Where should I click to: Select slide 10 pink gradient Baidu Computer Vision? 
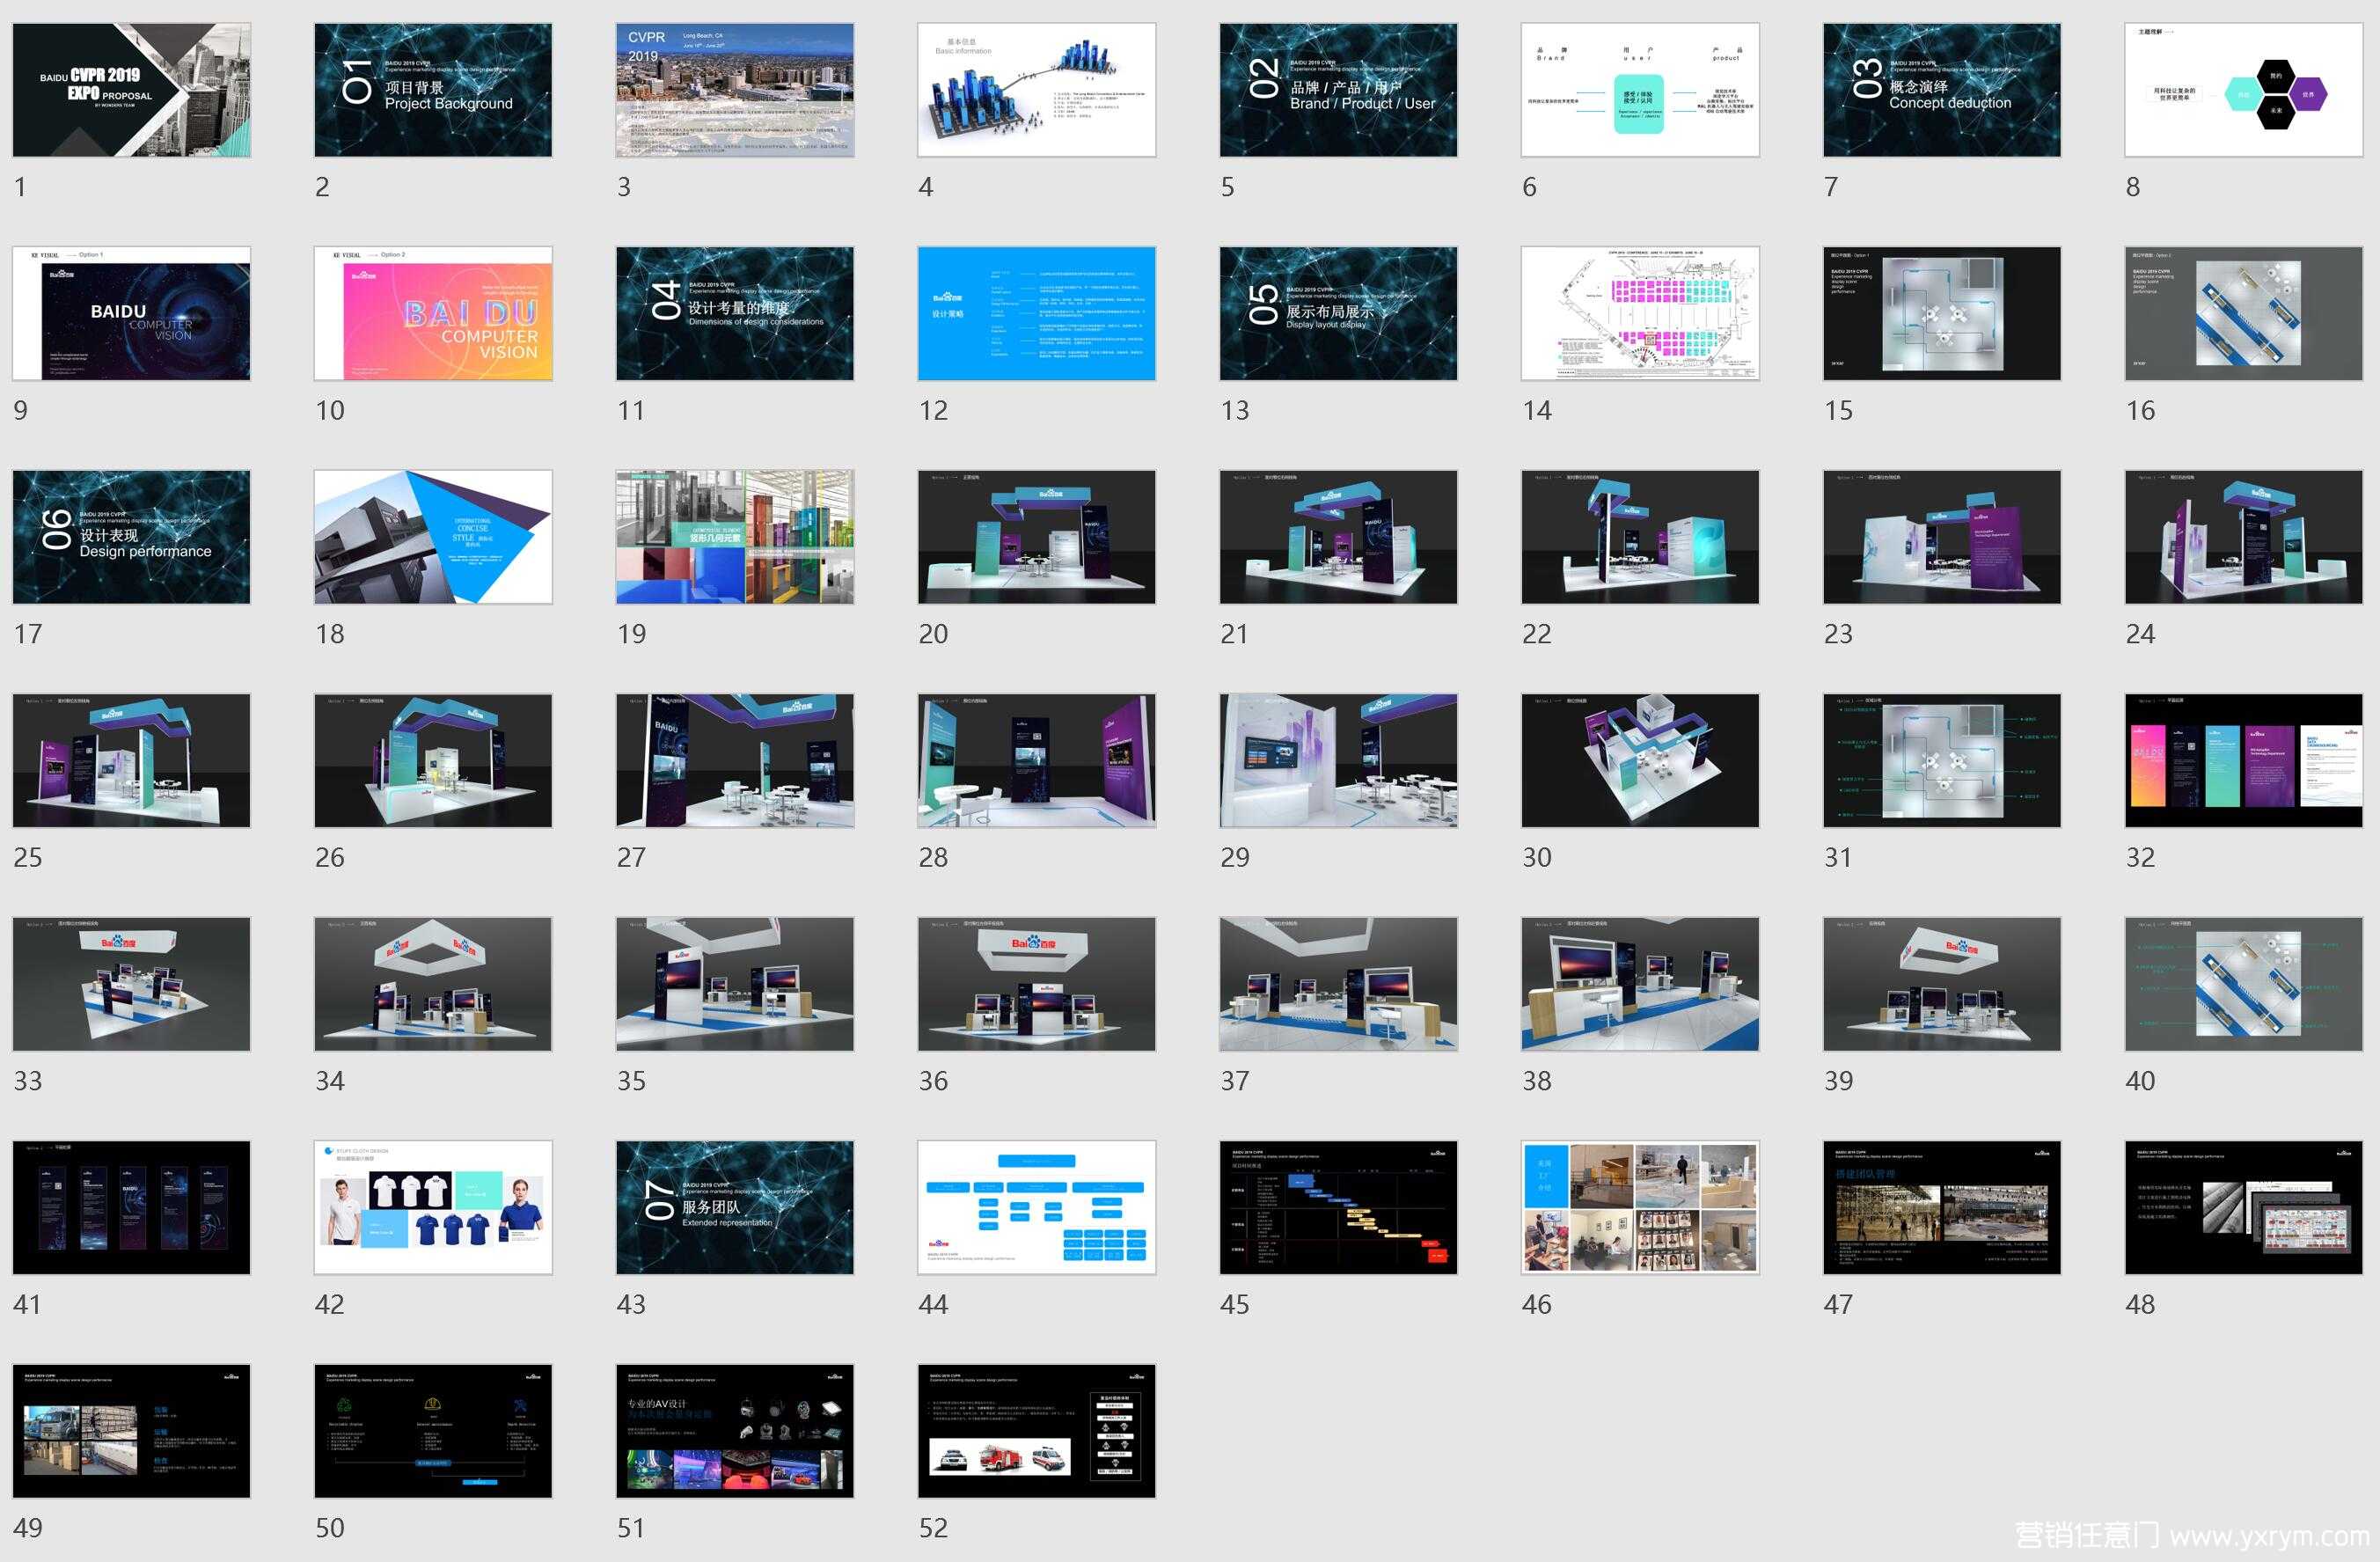coord(433,313)
